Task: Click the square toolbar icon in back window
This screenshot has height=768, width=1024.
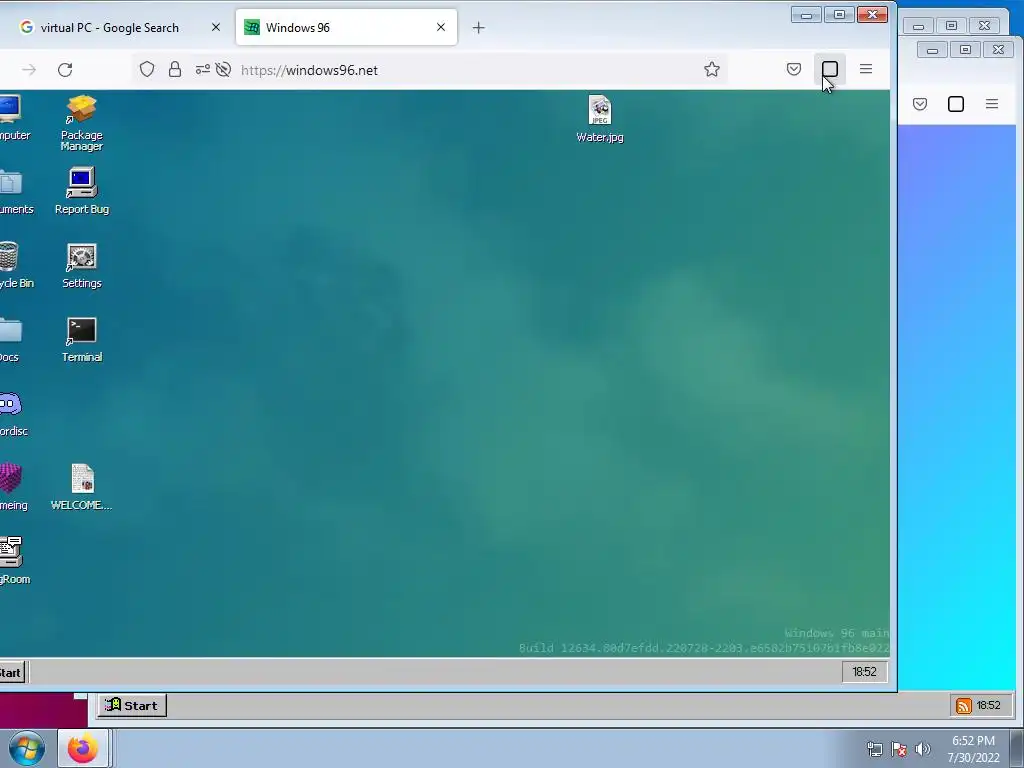Action: (955, 104)
